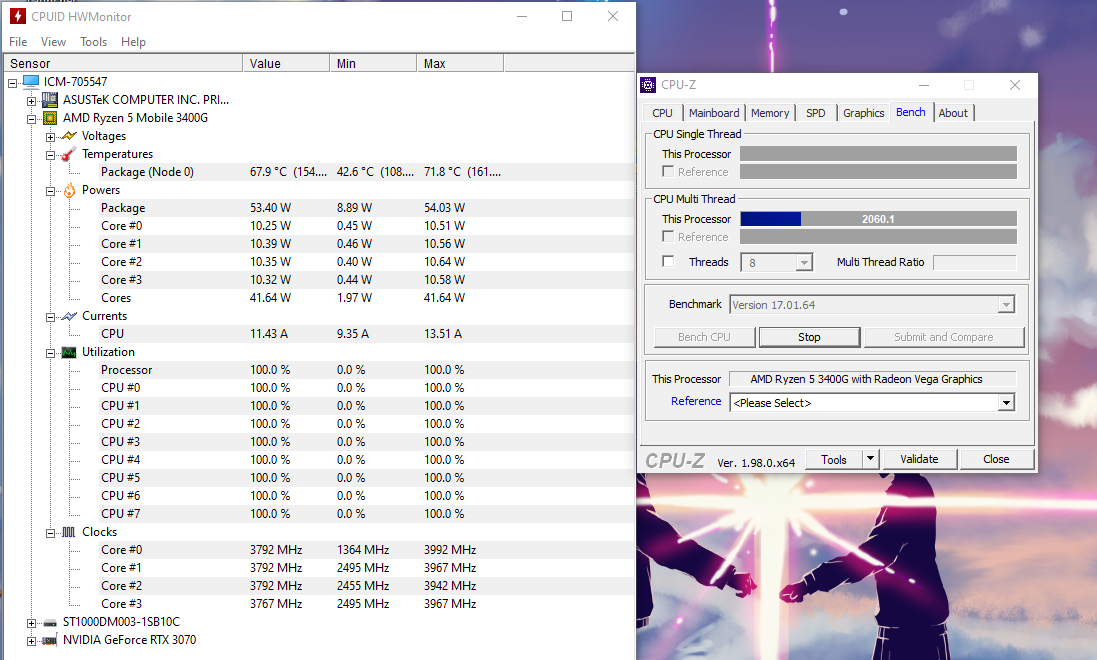Screen dimensions: 1097x660
Task: Click the Multi Thread progress bar showing 2060.1
Action: click(878, 219)
